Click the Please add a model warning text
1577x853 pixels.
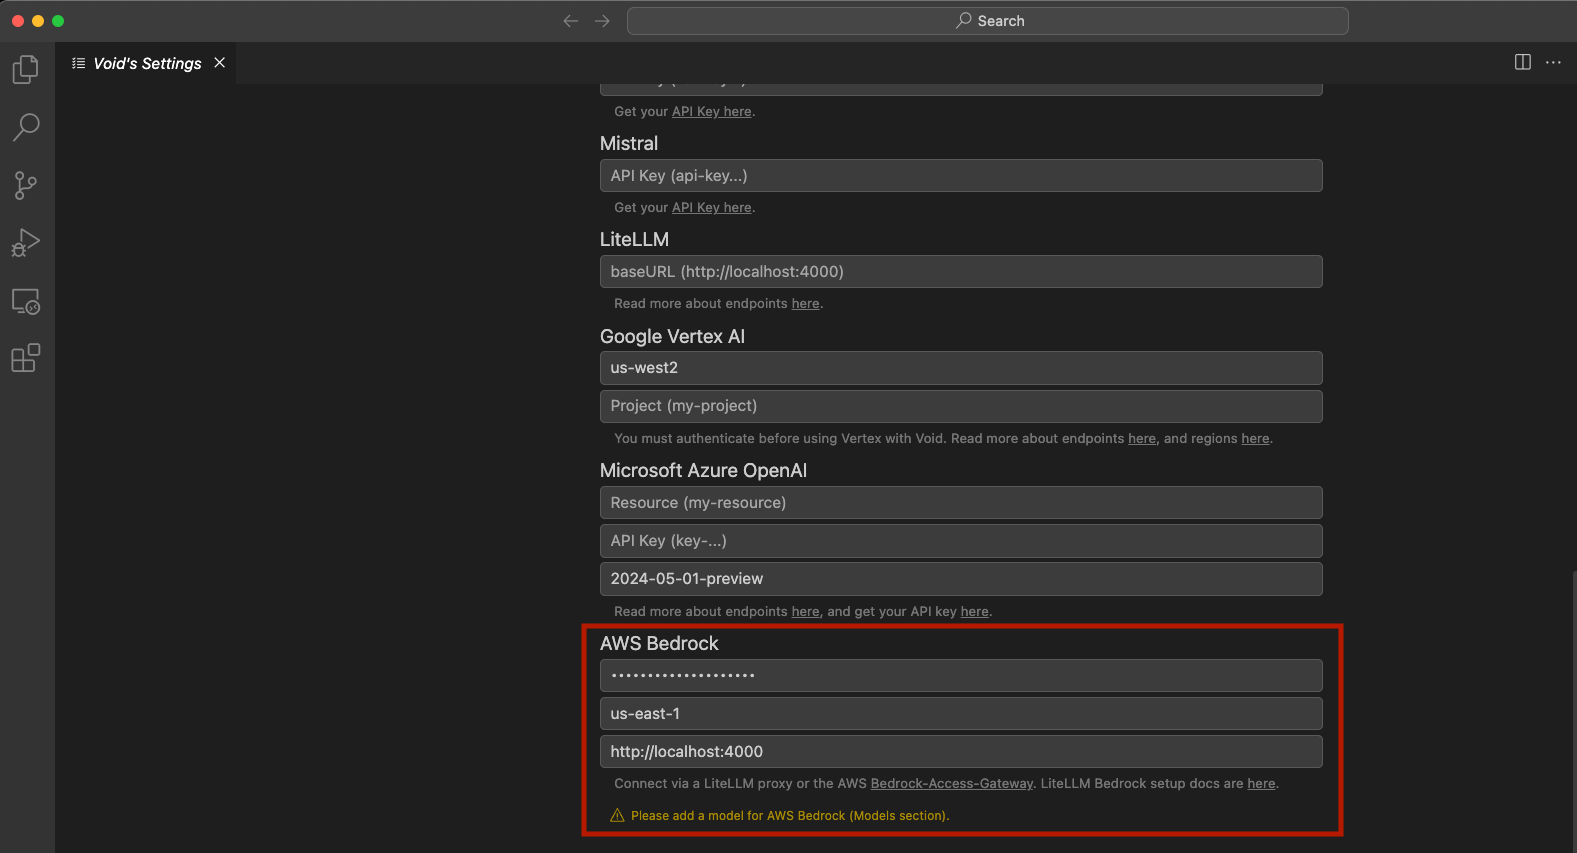790,816
